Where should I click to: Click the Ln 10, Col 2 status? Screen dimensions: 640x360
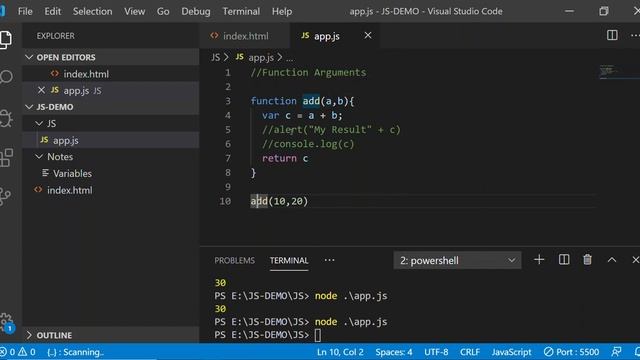coord(340,352)
